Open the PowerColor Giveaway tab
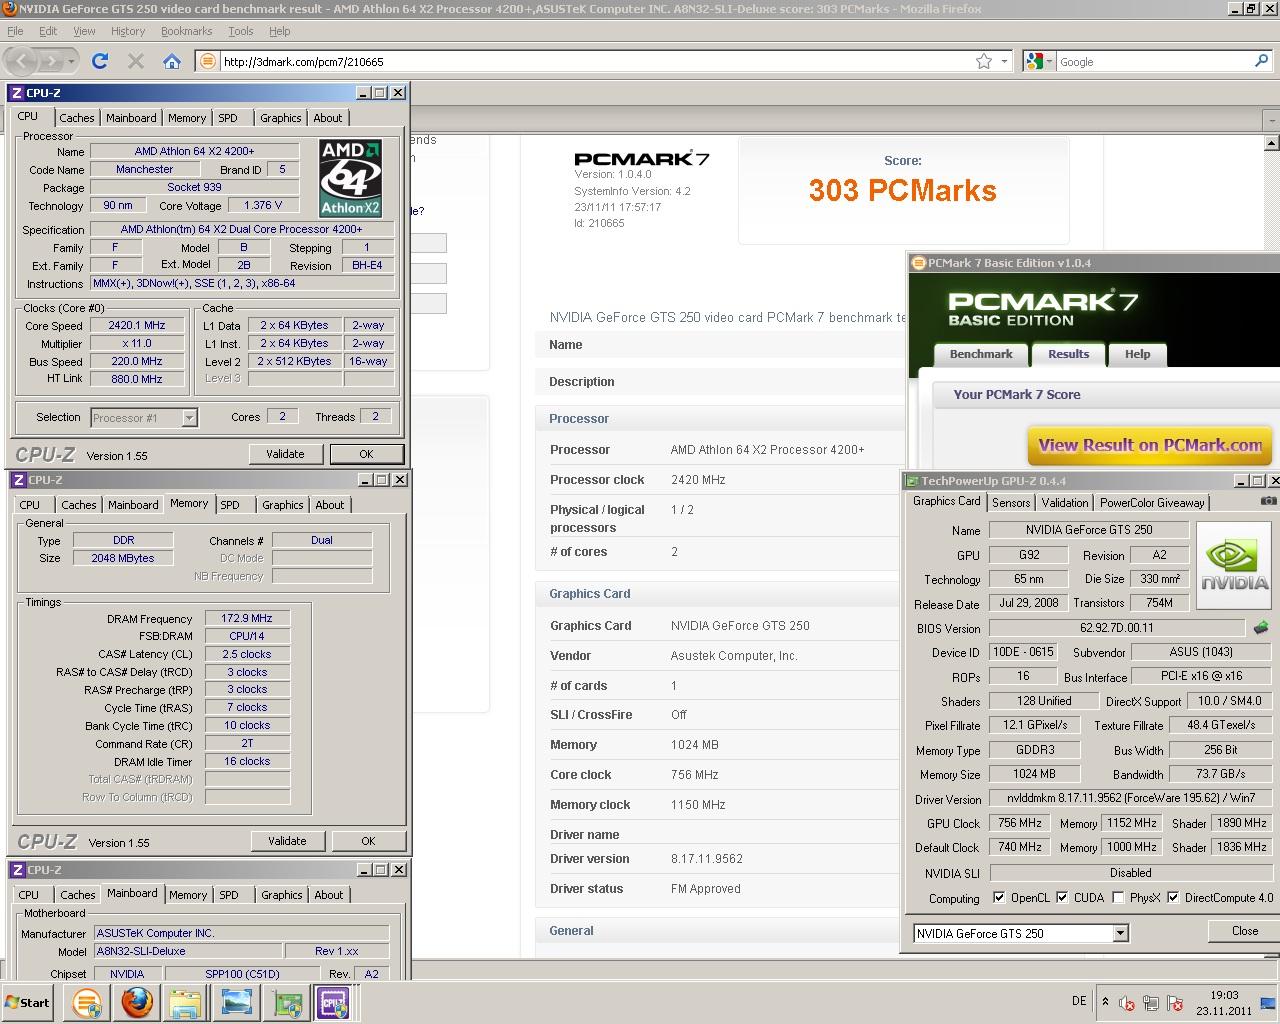This screenshot has height=1024, width=1280. (x=1153, y=502)
